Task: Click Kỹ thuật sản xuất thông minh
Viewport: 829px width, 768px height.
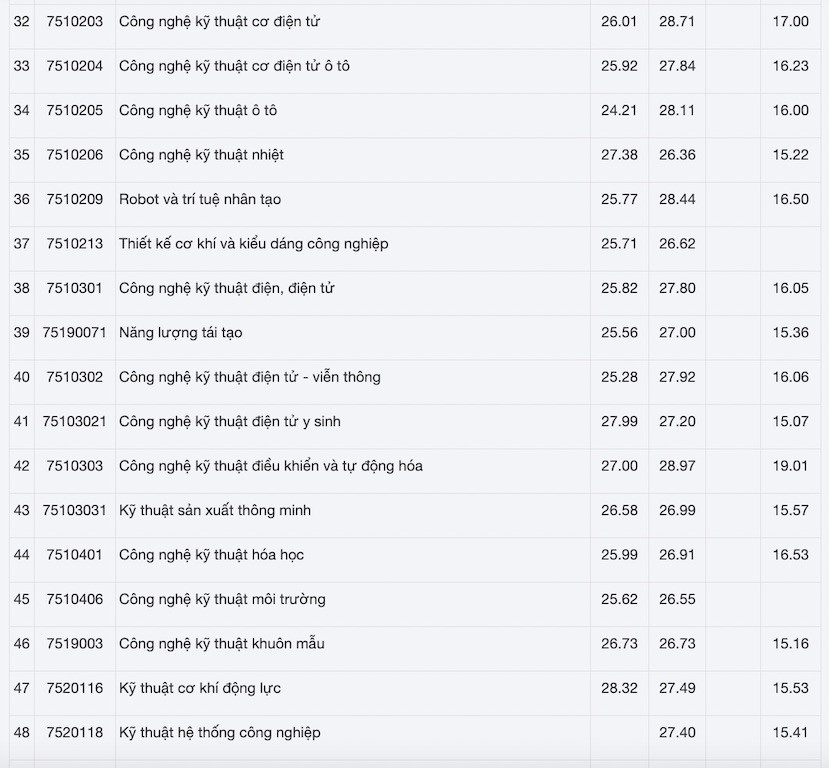Action: [x=215, y=510]
